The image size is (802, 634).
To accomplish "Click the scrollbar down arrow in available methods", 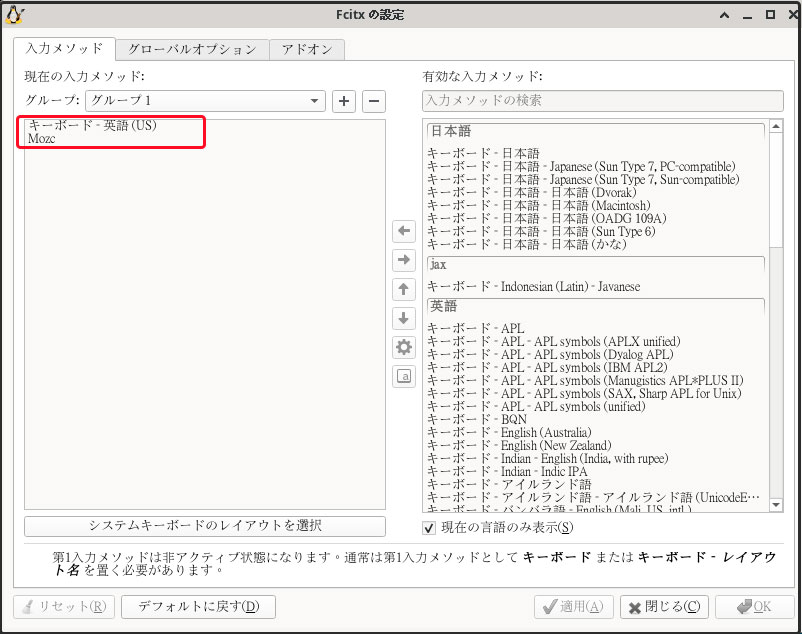I will tap(776, 505).
